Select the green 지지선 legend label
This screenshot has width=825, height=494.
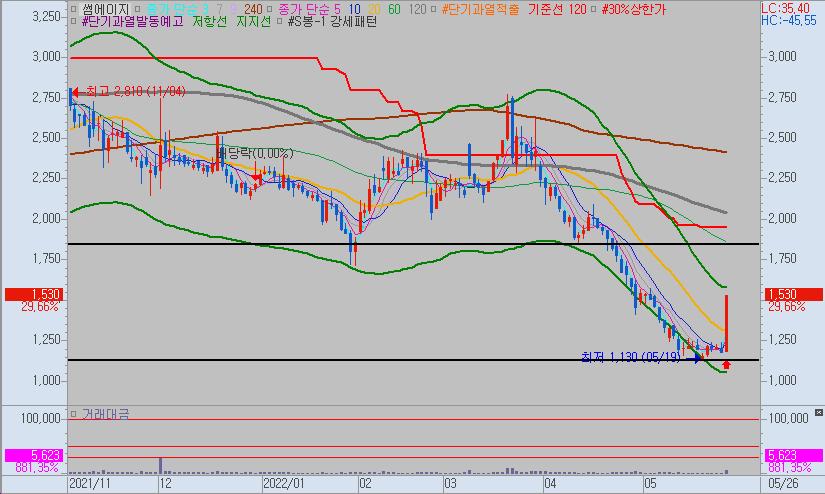pos(253,22)
